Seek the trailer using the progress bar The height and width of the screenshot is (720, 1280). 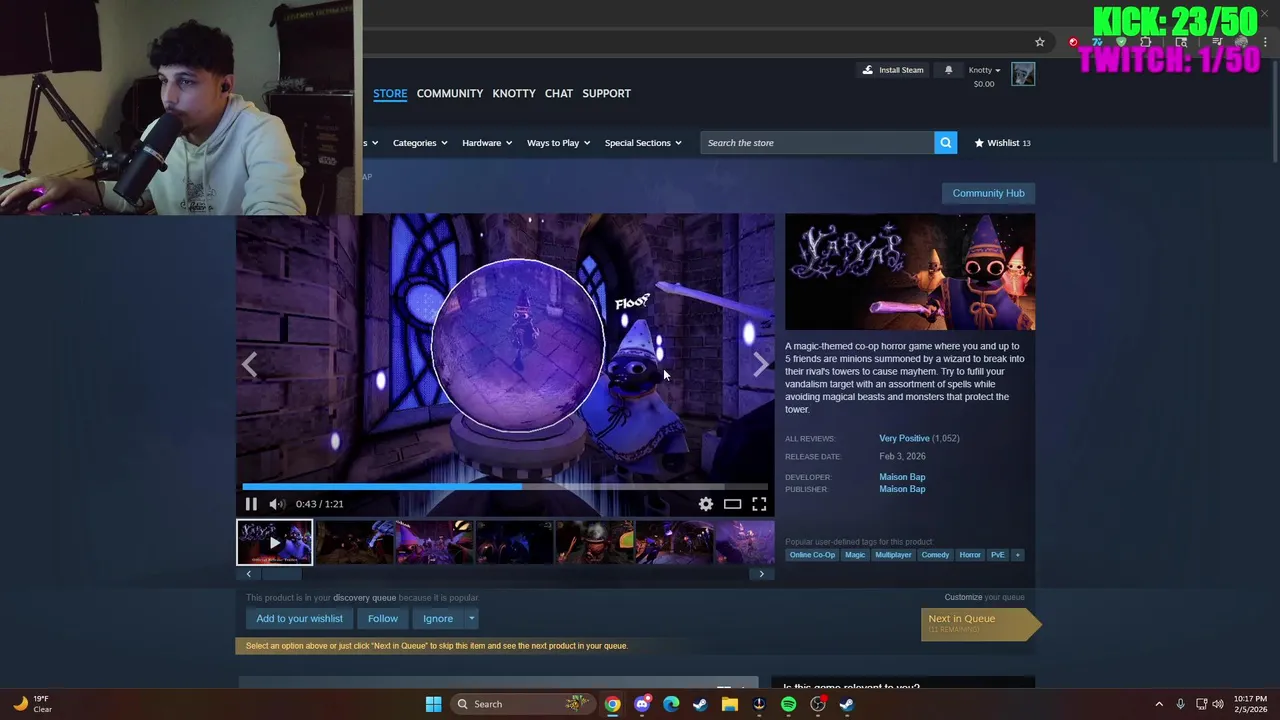[x=505, y=487]
